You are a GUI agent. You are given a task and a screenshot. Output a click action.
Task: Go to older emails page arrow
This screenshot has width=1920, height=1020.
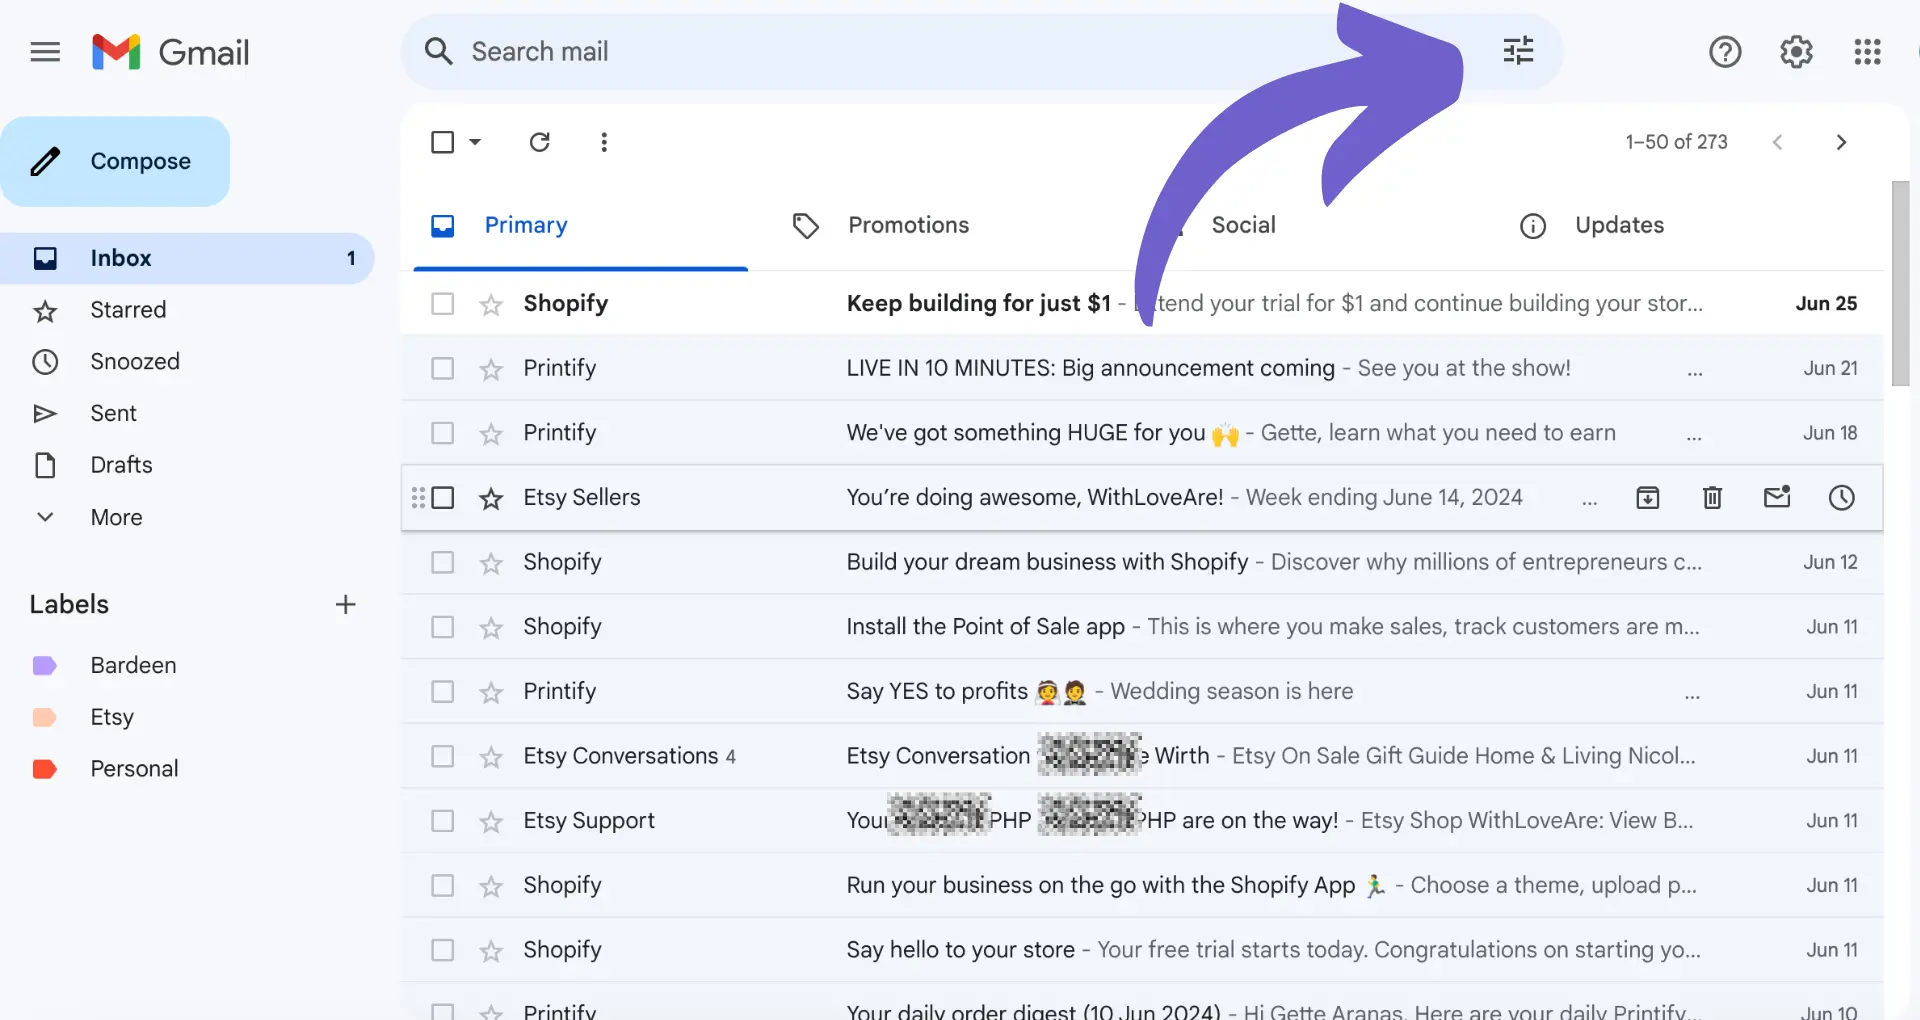pyautogui.click(x=1841, y=142)
